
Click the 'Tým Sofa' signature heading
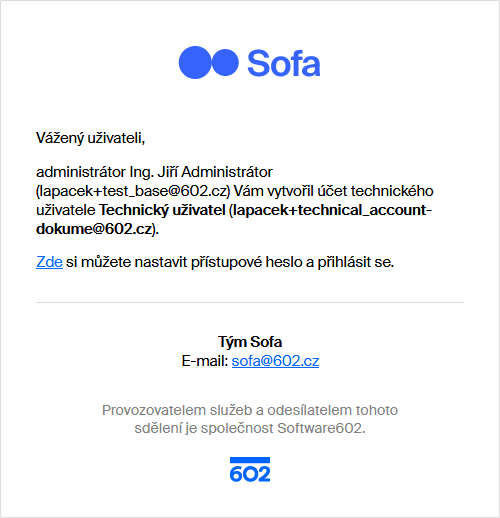pyautogui.click(x=250, y=342)
